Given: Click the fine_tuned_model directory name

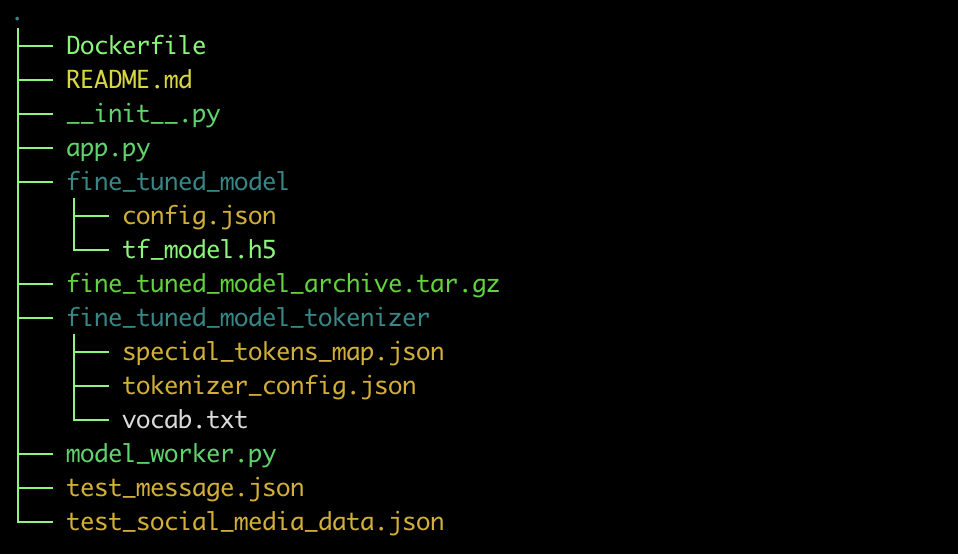Looking at the screenshot, I should click(177, 182).
